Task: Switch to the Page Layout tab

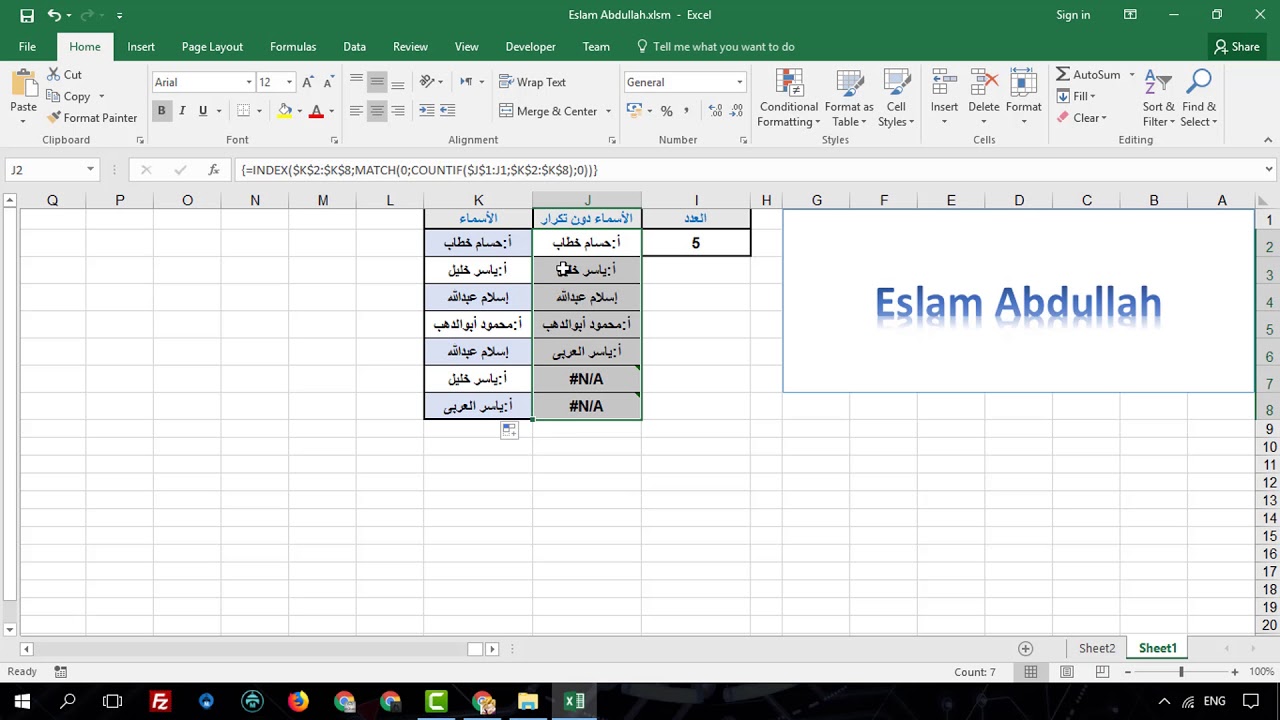Action: coord(212,47)
